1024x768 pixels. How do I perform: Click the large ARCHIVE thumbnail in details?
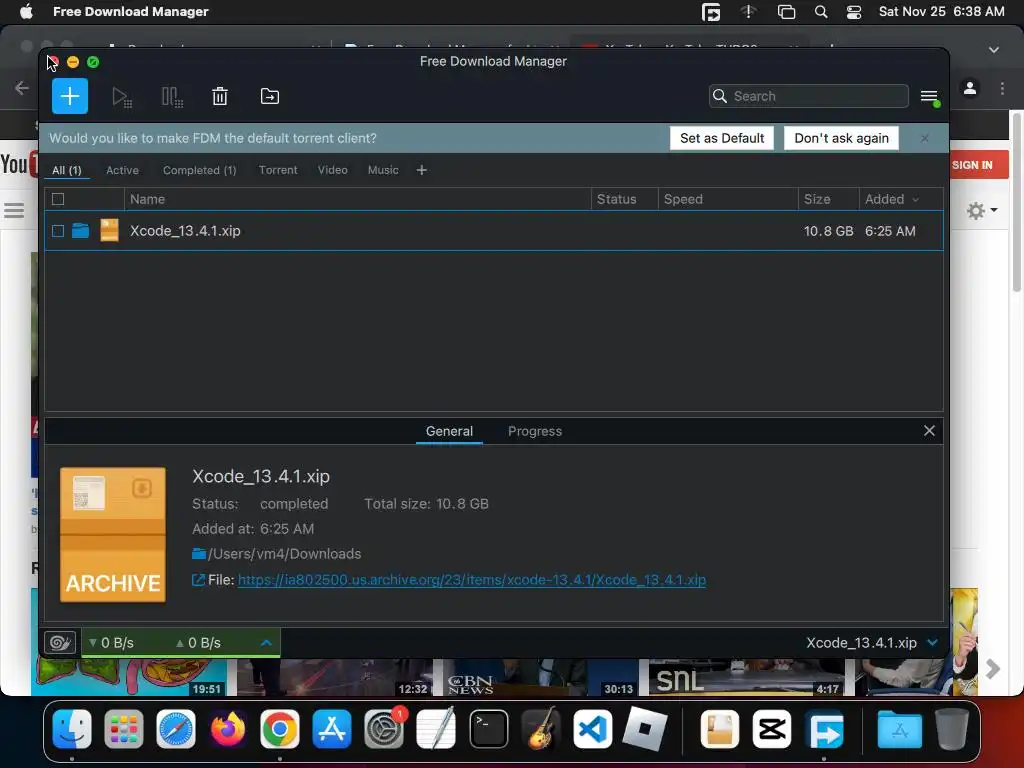[113, 535]
